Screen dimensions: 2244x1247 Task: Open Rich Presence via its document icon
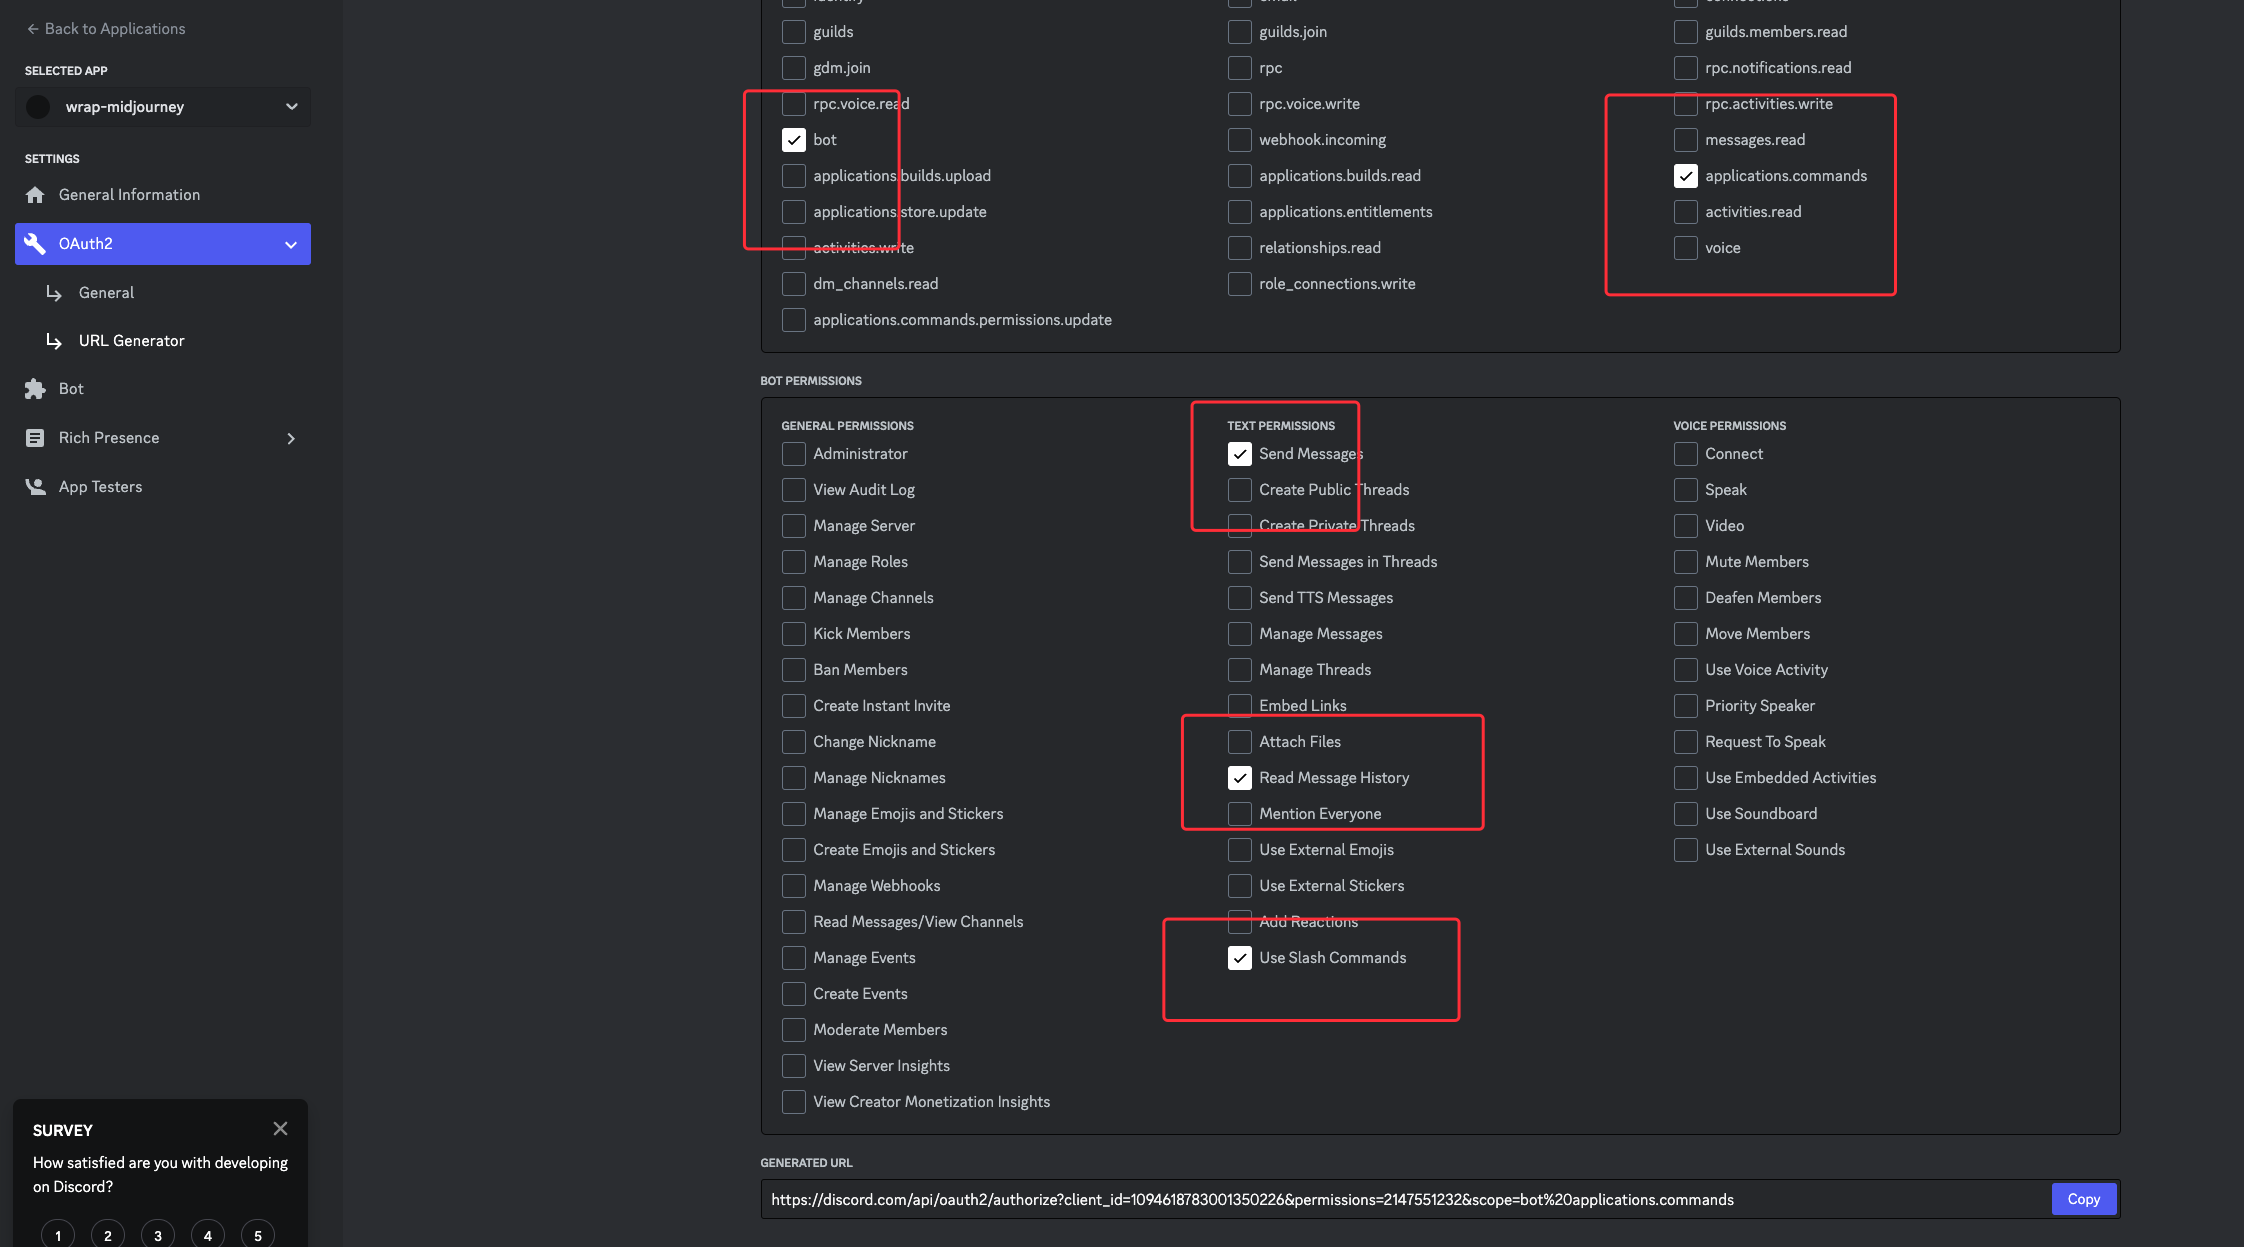(35, 437)
